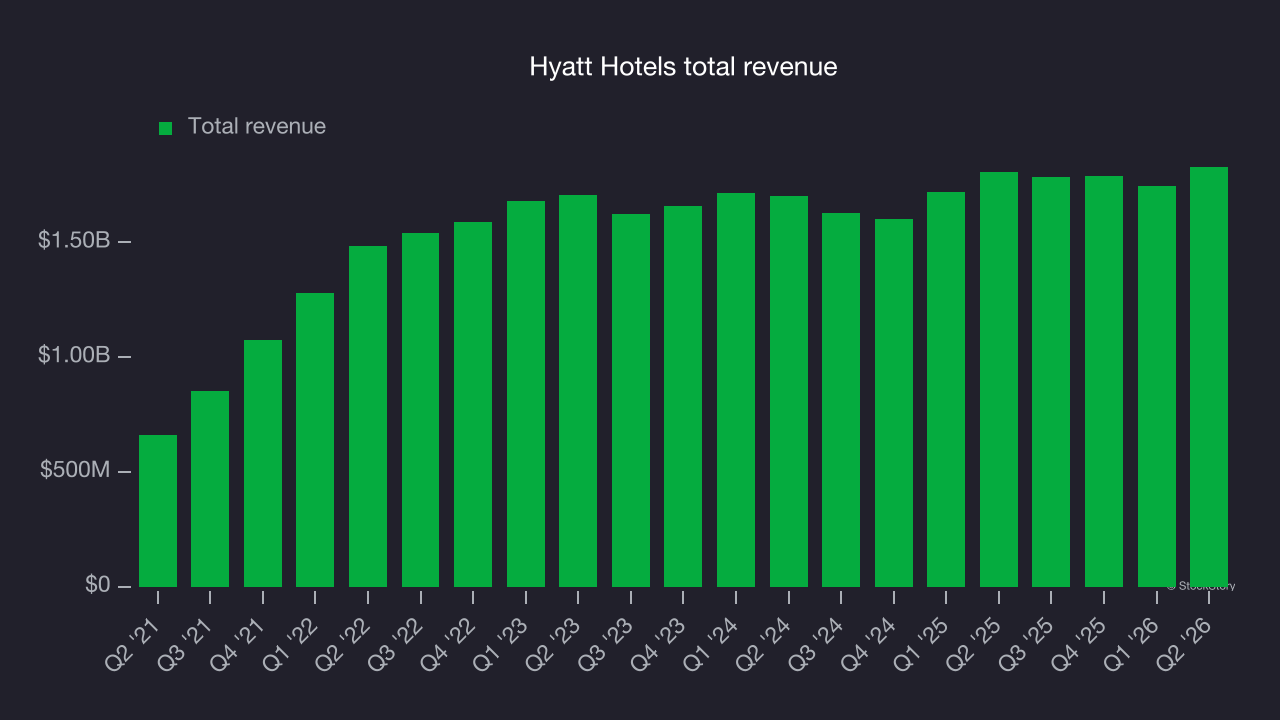Click the $500M y-axis label
Viewport: 1280px width, 720px height.
75,471
